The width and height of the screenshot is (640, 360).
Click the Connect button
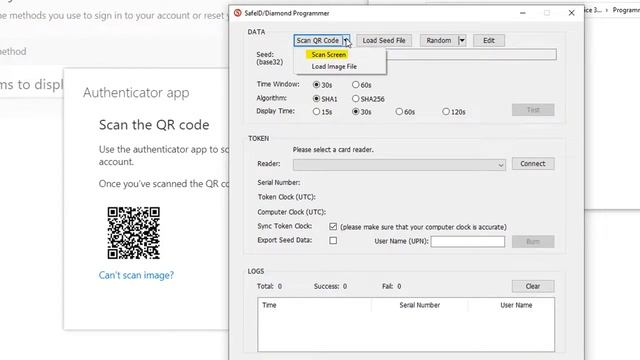point(533,164)
